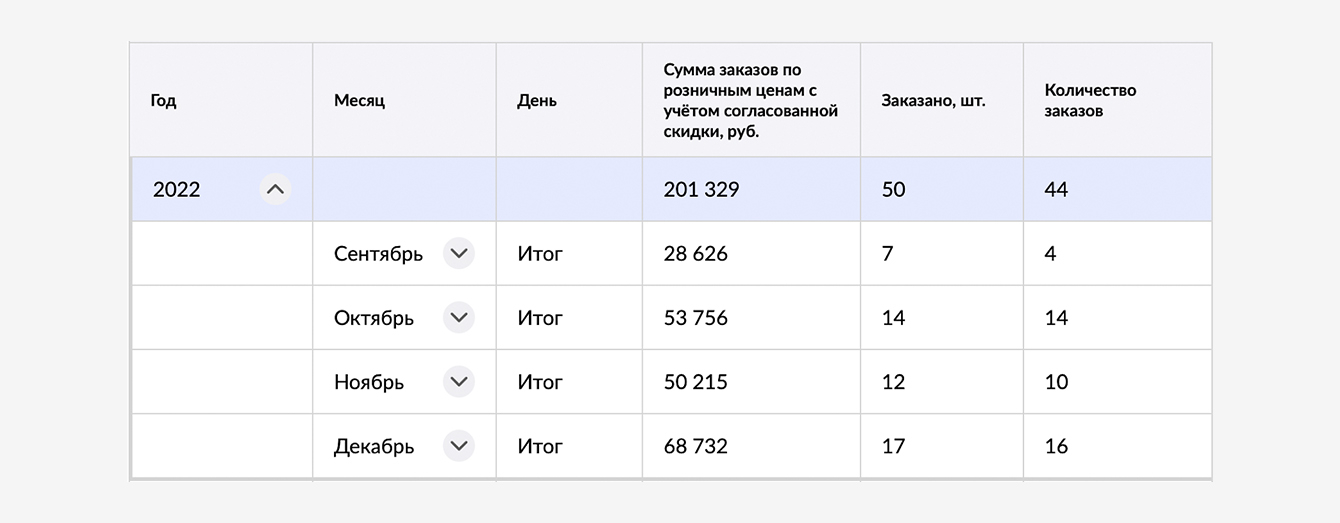Click the Итог cell in Сентябрь row

pyautogui.click(x=540, y=254)
